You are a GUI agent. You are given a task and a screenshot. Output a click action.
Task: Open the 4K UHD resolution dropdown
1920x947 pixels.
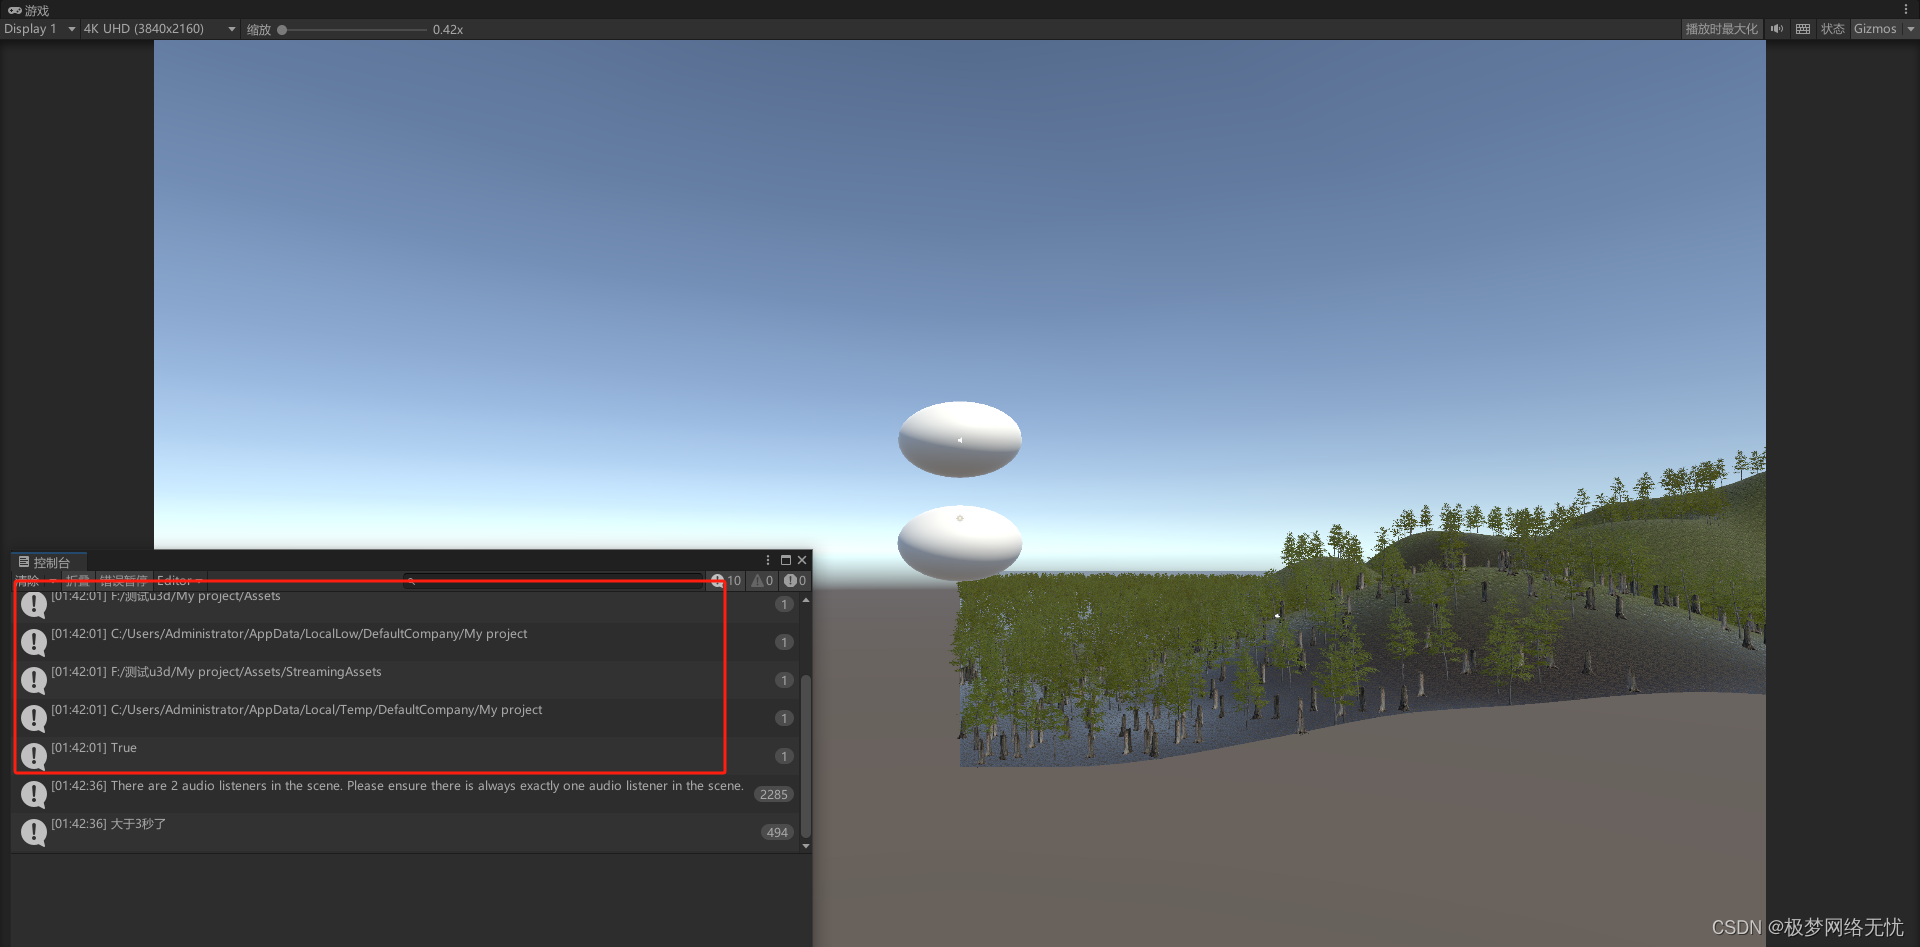pyautogui.click(x=160, y=29)
